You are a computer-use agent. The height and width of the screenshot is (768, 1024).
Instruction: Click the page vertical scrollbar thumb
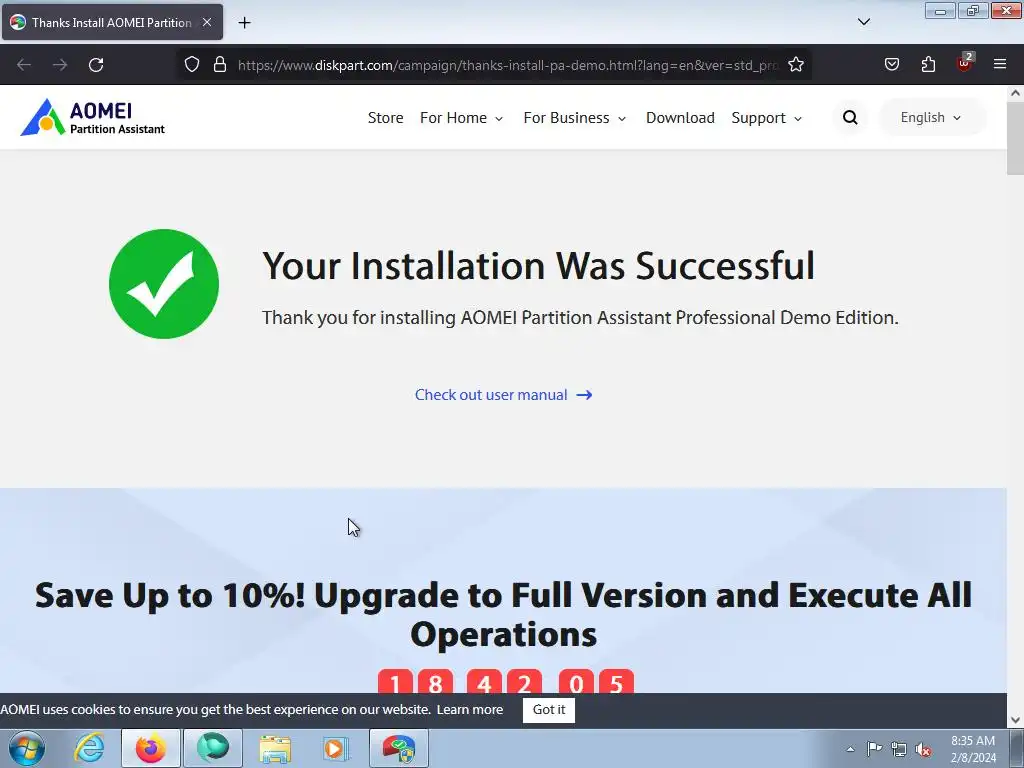(1015, 138)
